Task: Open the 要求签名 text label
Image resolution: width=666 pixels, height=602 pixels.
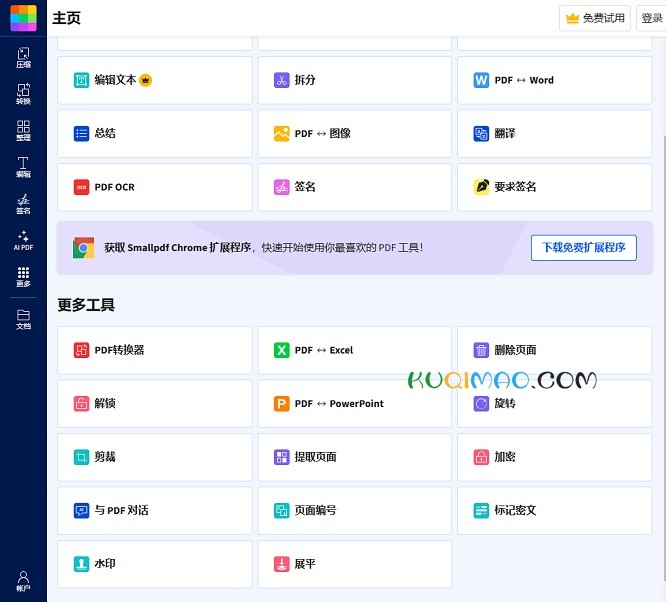Action: [515, 187]
